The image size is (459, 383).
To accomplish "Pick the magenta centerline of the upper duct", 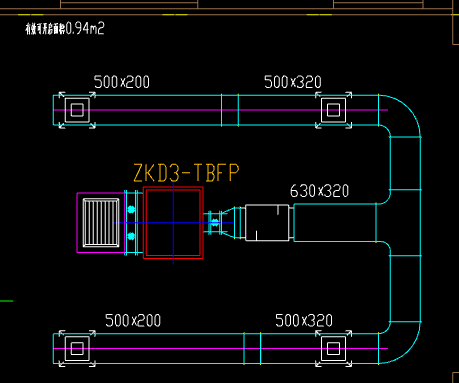I will tap(220, 110).
